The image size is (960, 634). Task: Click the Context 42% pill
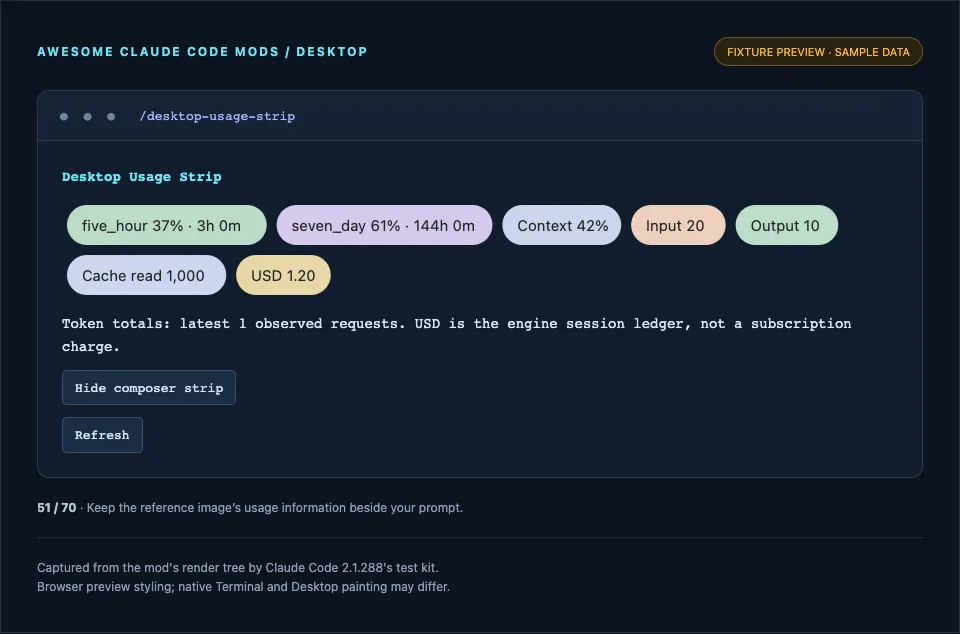(561, 225)
